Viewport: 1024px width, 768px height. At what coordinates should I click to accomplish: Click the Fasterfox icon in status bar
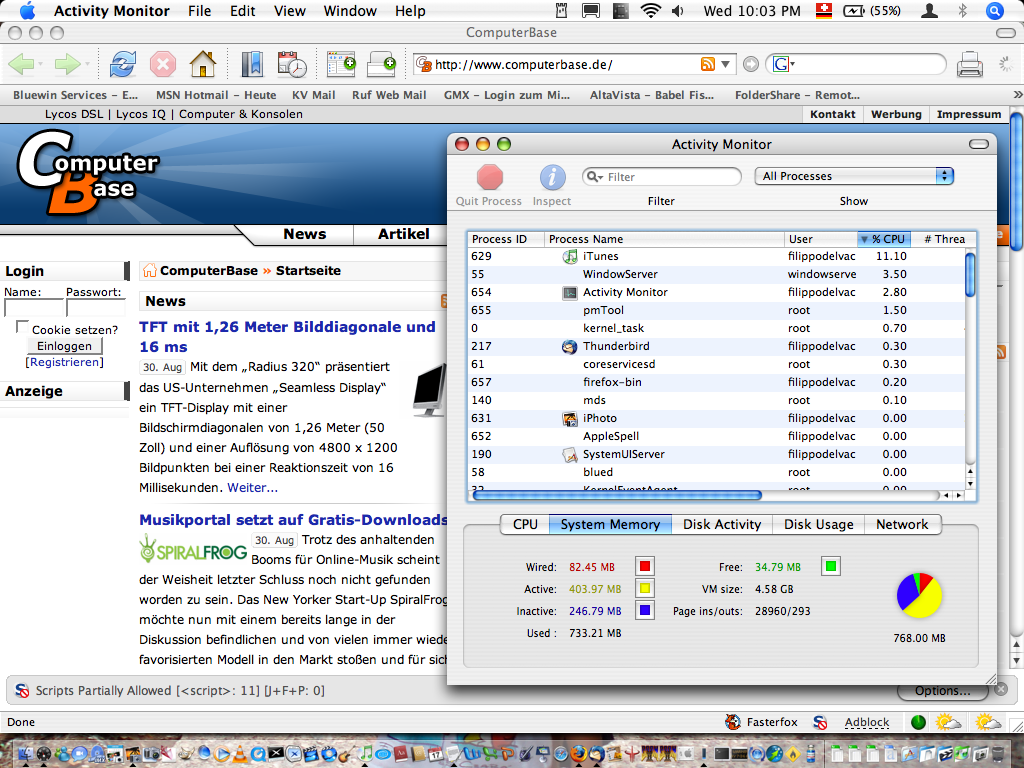733,722
